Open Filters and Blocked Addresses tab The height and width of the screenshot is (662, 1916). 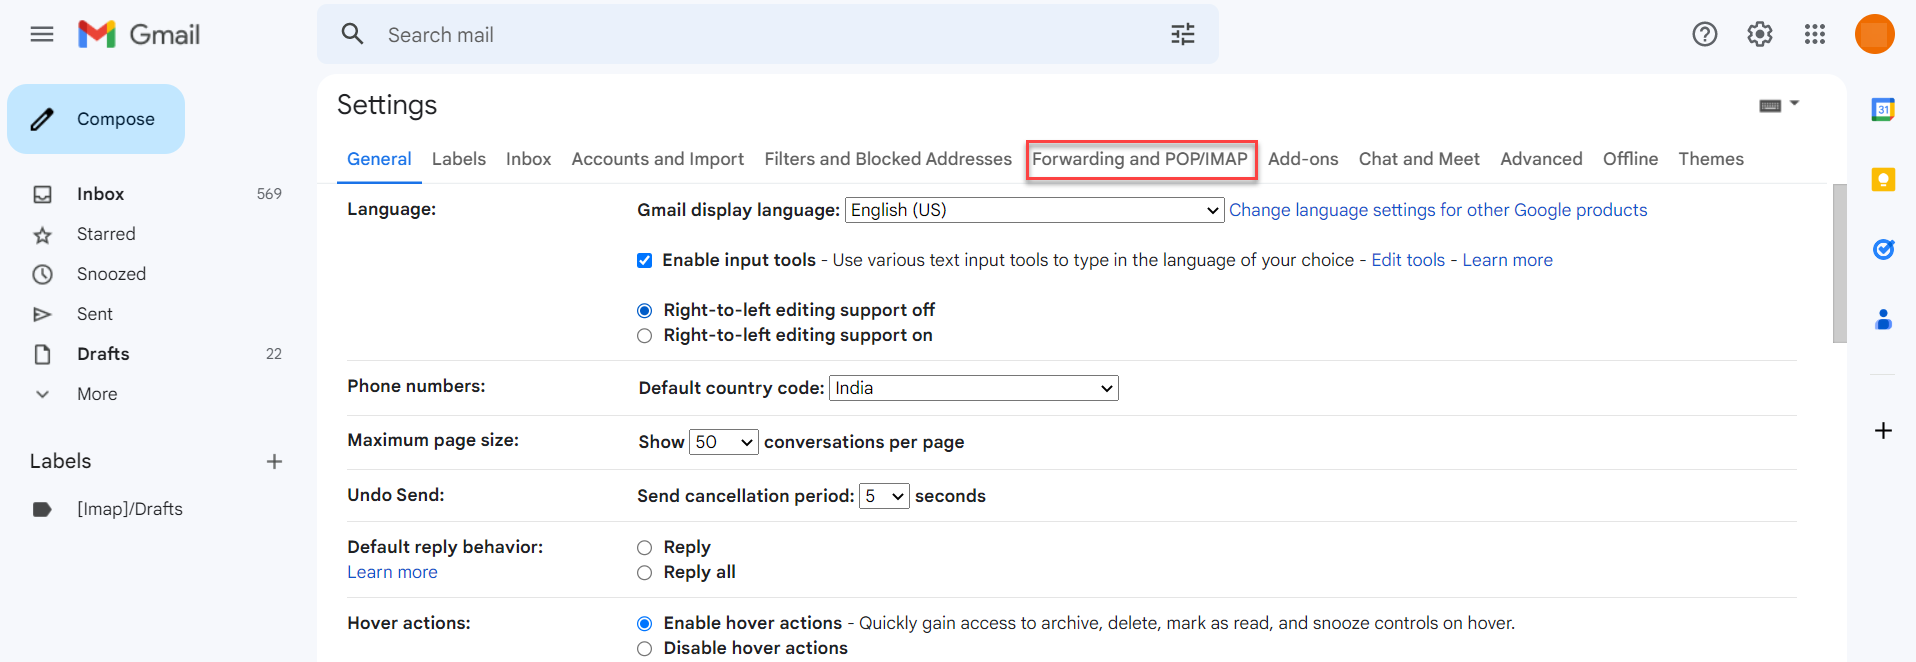point(888,159)
